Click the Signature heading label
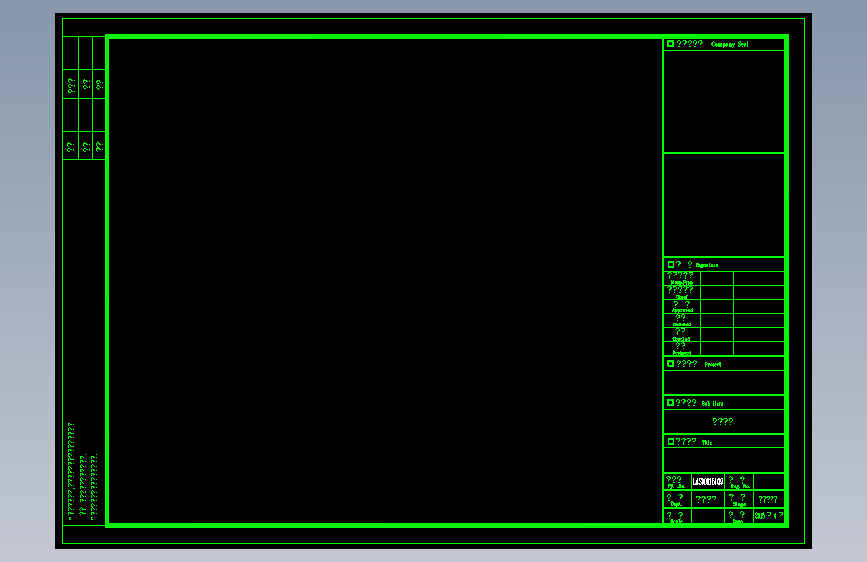This screenshot has height=562, width=867. pyautogui.click(x=707, y=266)
